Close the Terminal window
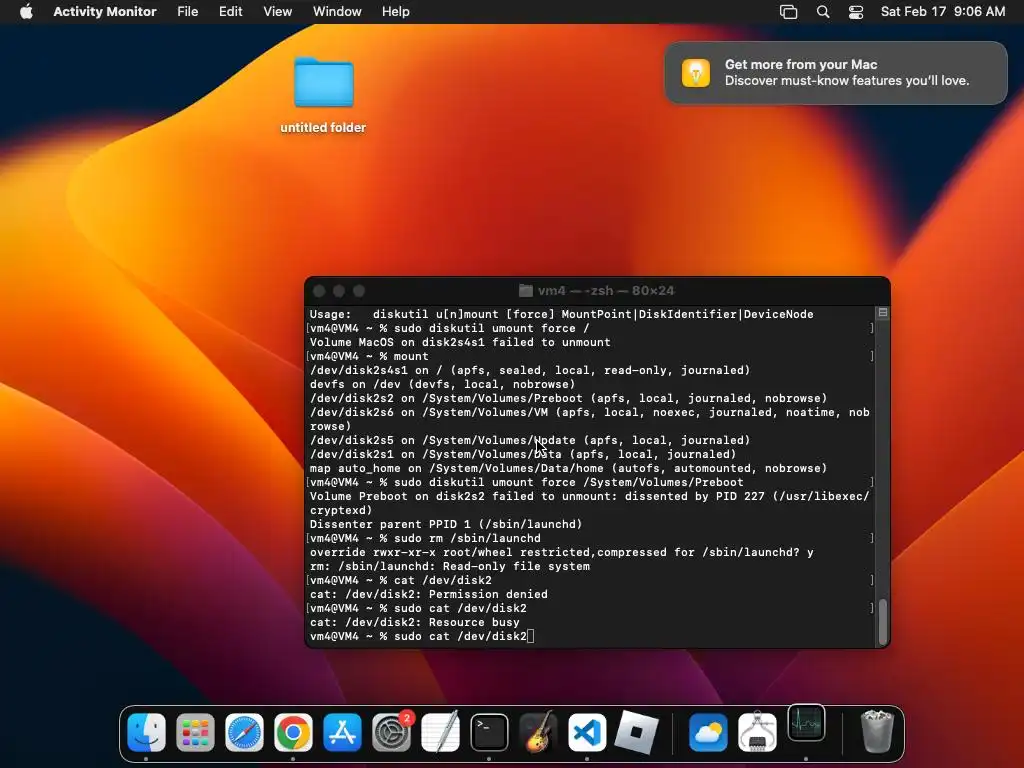The image size is (1024, 768). click(319, 291)
